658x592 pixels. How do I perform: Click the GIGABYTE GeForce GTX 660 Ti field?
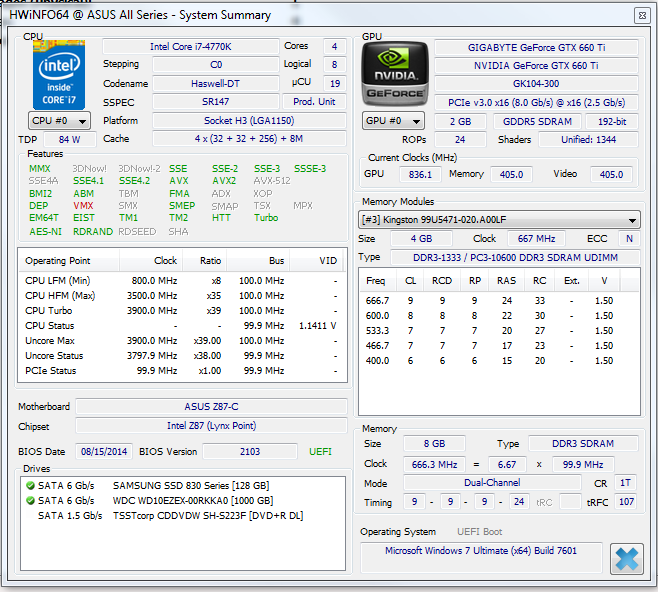(x=536, y=48)
